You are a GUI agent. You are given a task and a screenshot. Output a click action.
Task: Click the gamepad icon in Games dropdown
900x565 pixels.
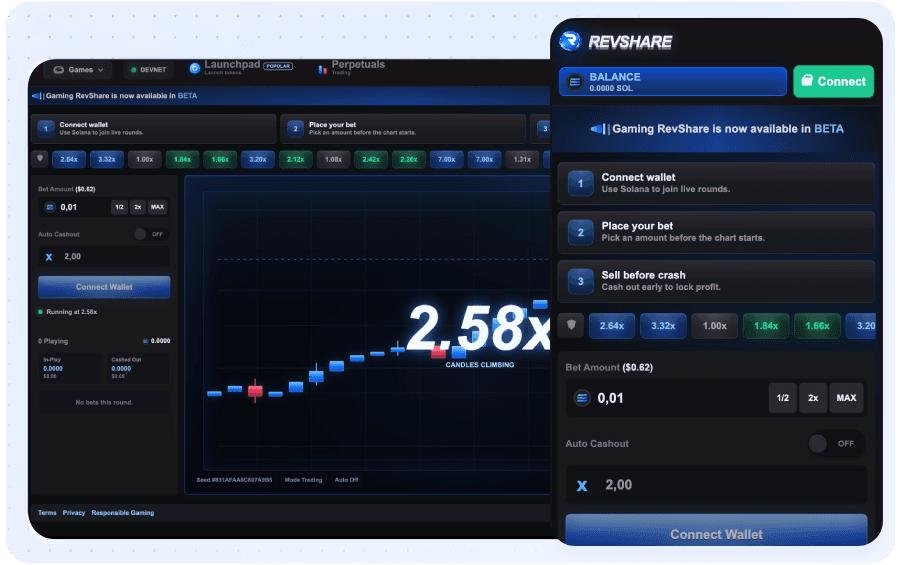click(59, 70)
